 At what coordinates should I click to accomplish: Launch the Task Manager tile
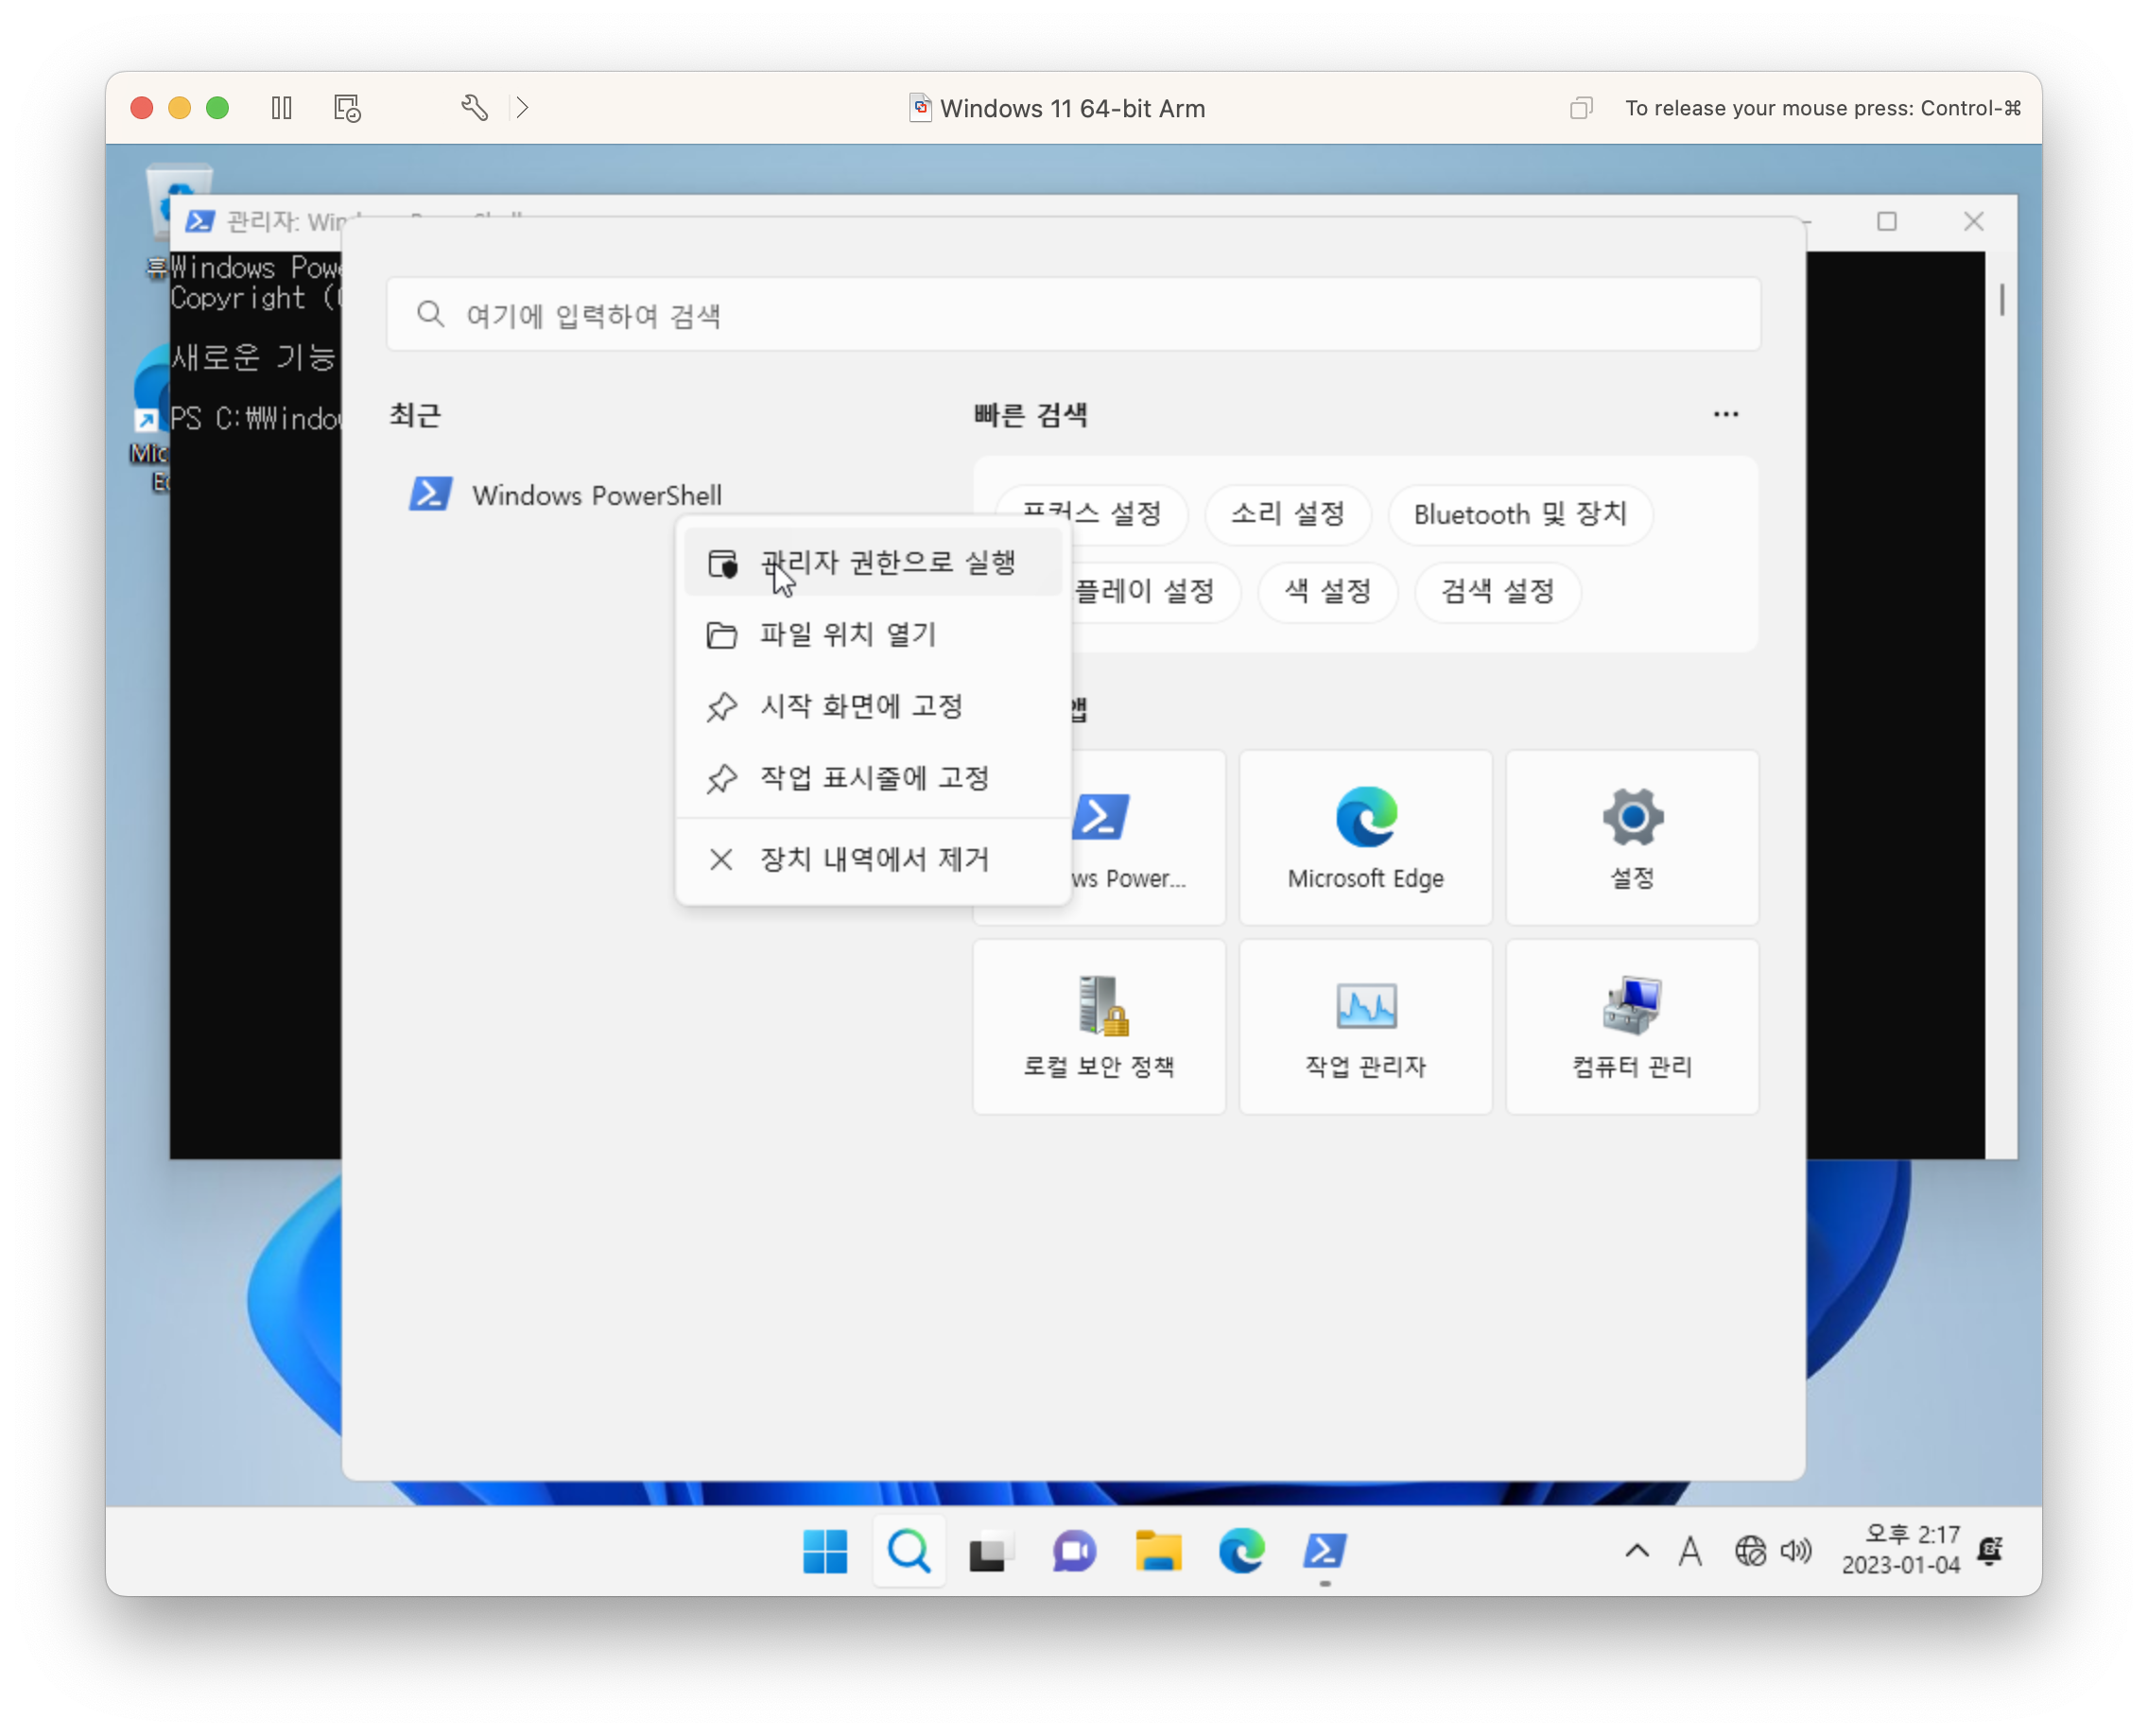pyautogui.click(x=1365, y=1026)
